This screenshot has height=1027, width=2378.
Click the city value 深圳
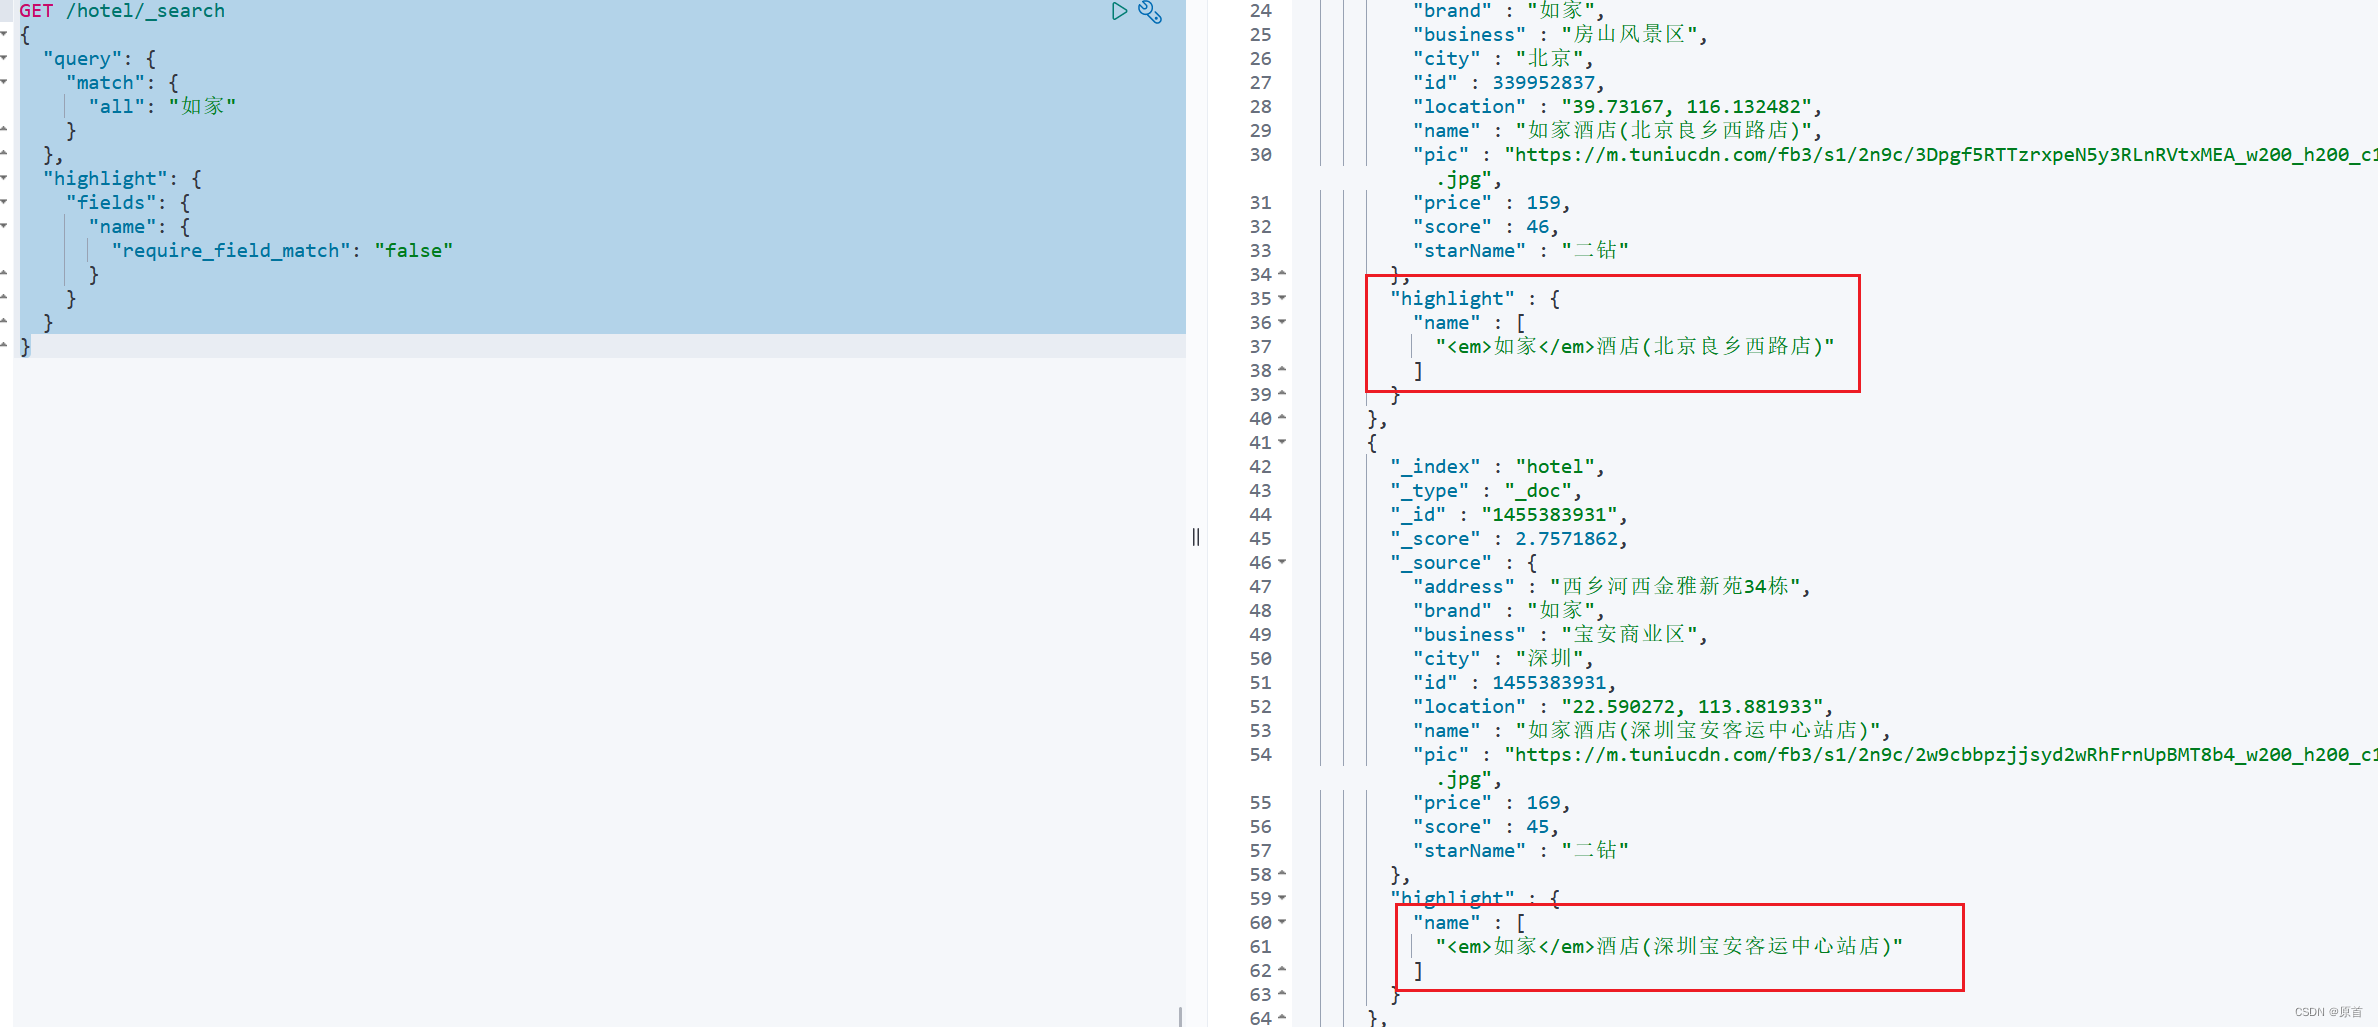click(x=1550, y=659)
